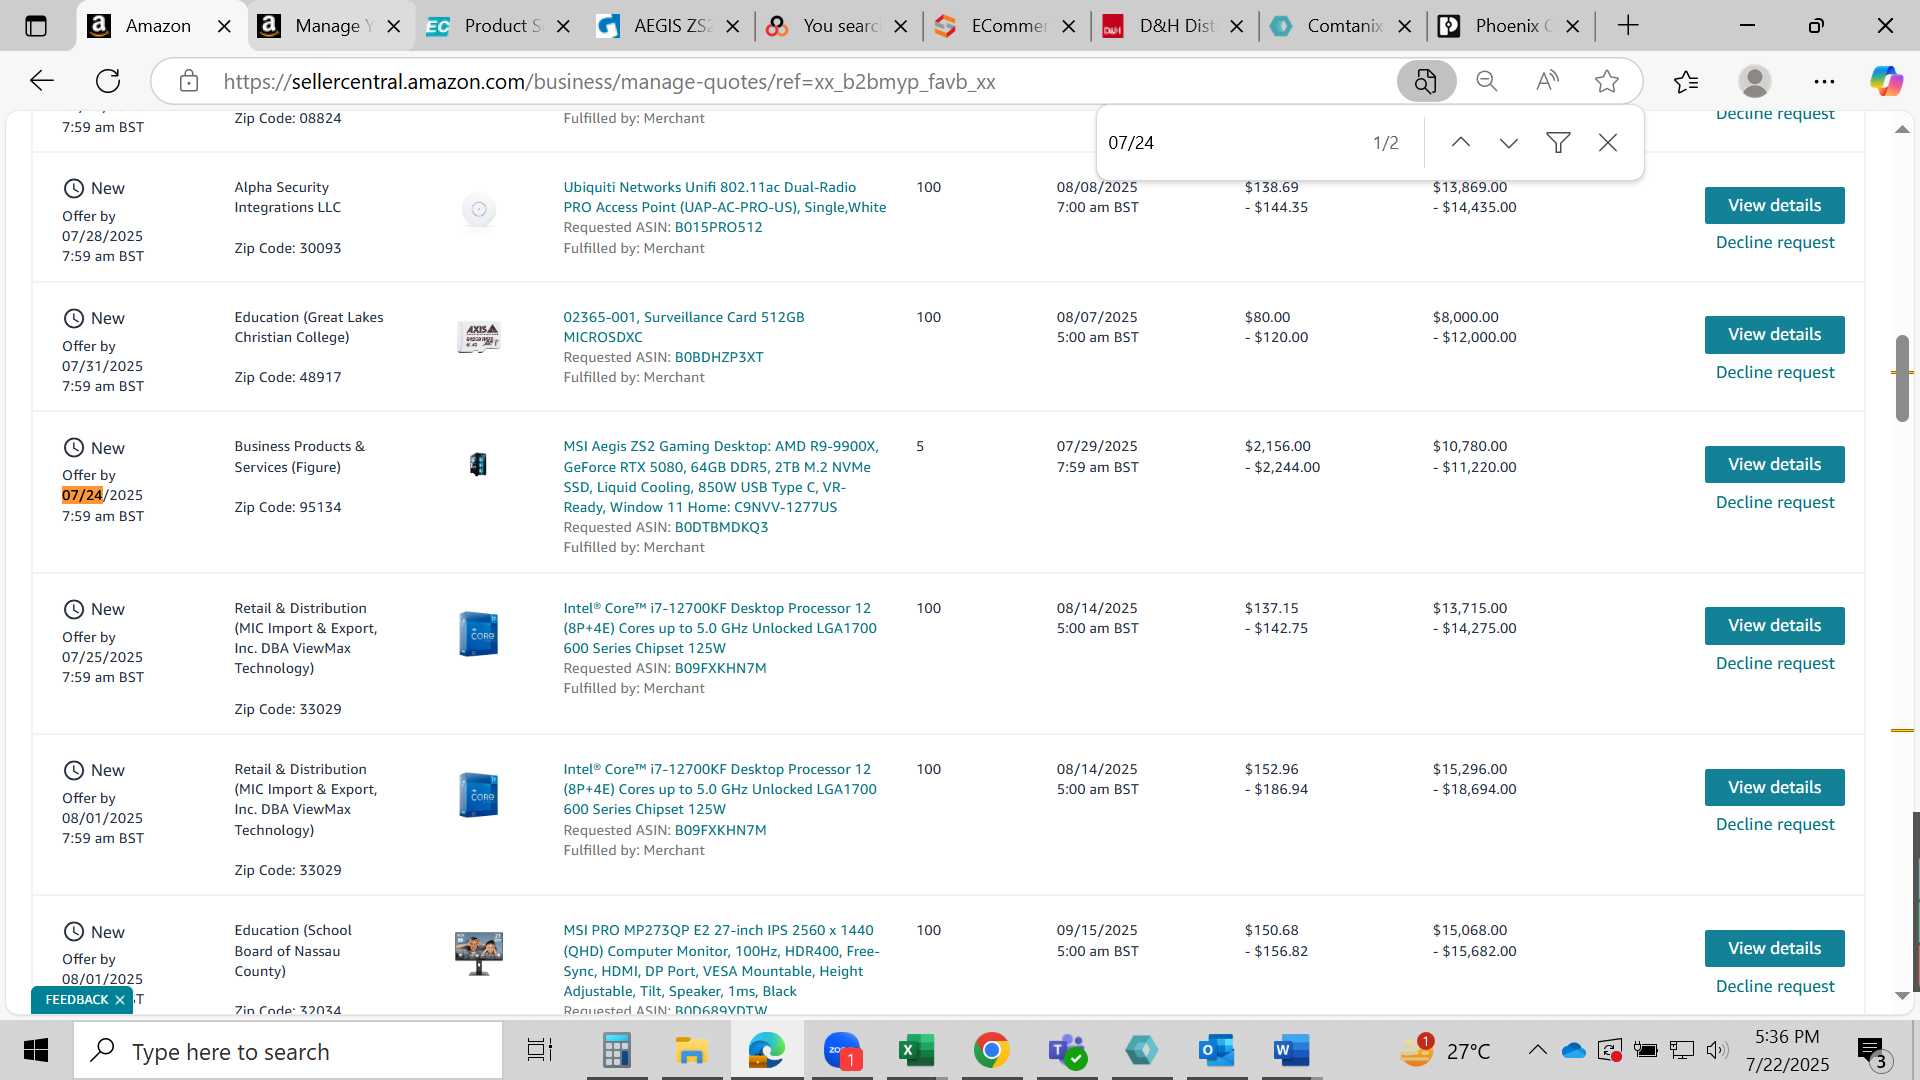Open the browser profile avatar
The width and height of the screenshot is (1920, 1080).
1755,81
